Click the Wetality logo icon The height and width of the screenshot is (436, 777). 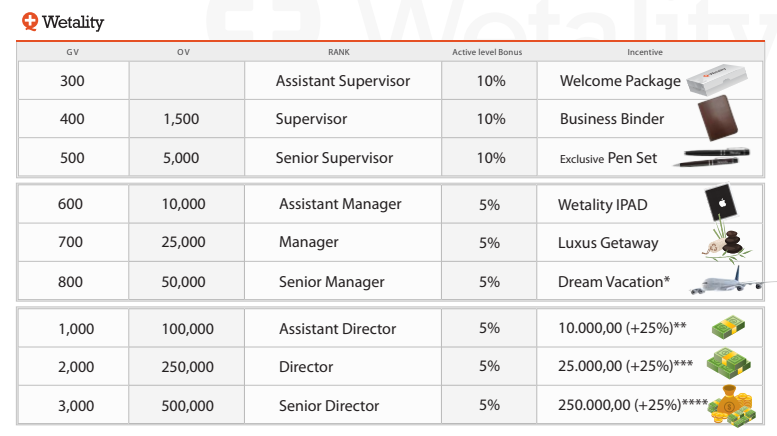coord(29,22)
